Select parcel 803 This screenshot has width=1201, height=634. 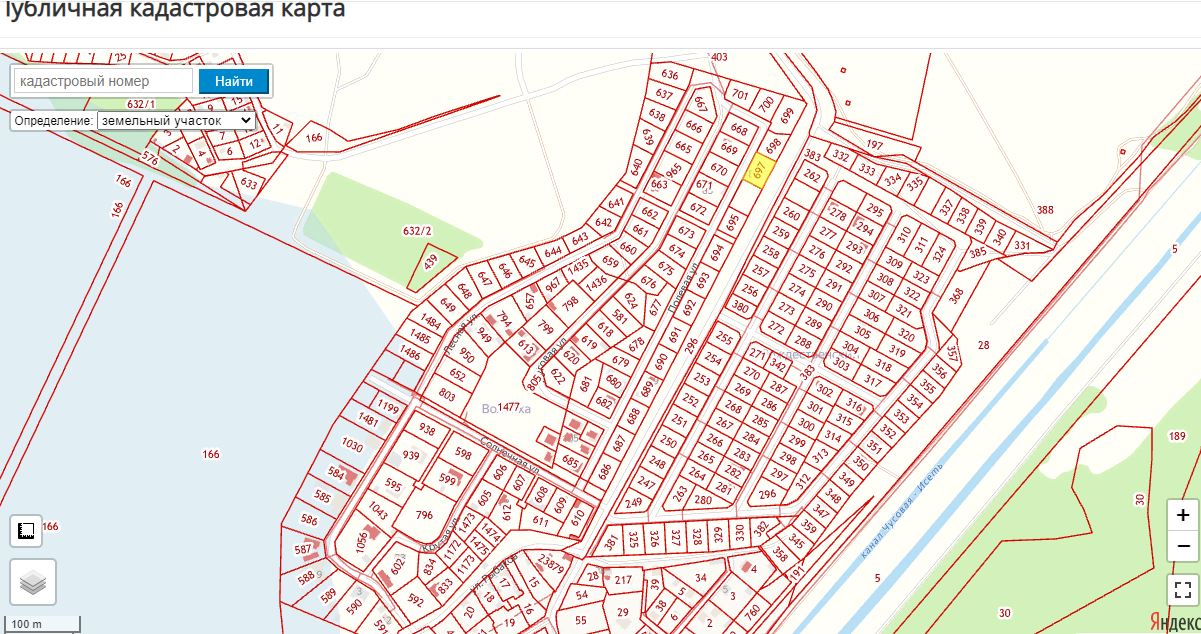point(447,395)
